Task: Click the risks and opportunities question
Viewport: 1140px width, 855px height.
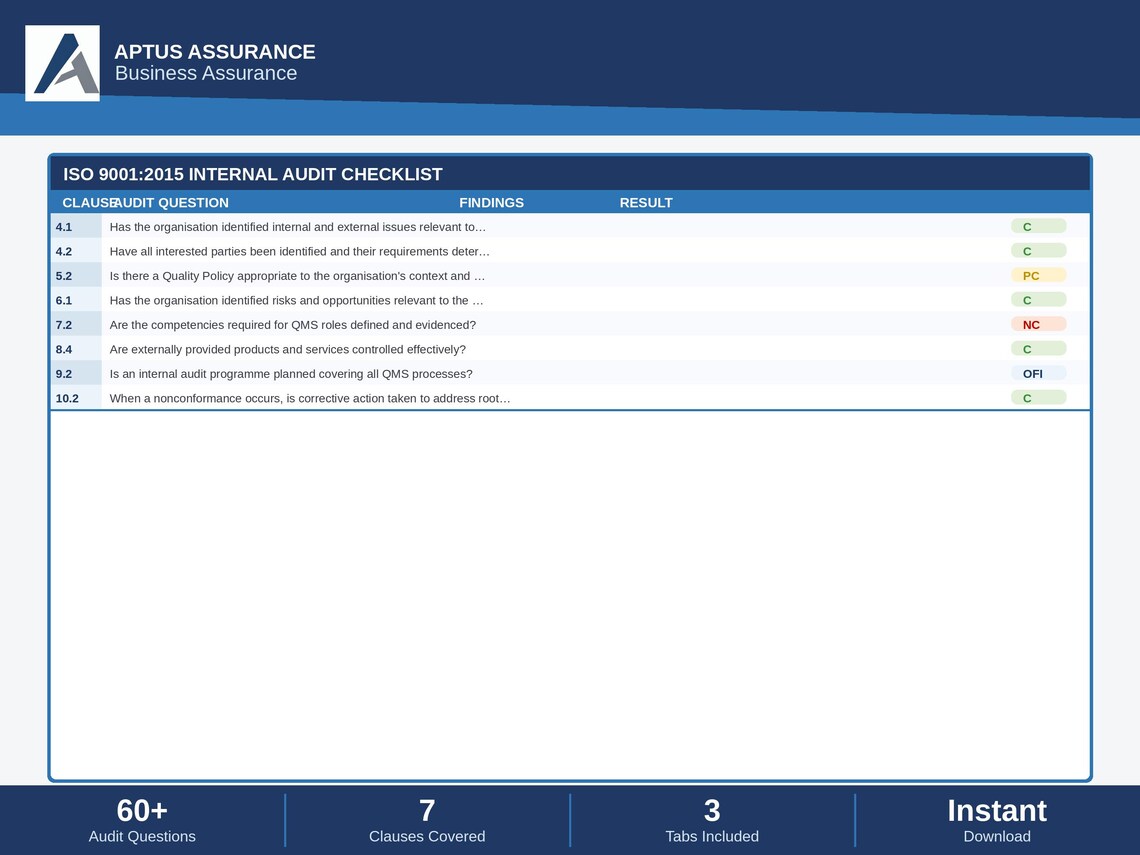Action: pos(296,300)
